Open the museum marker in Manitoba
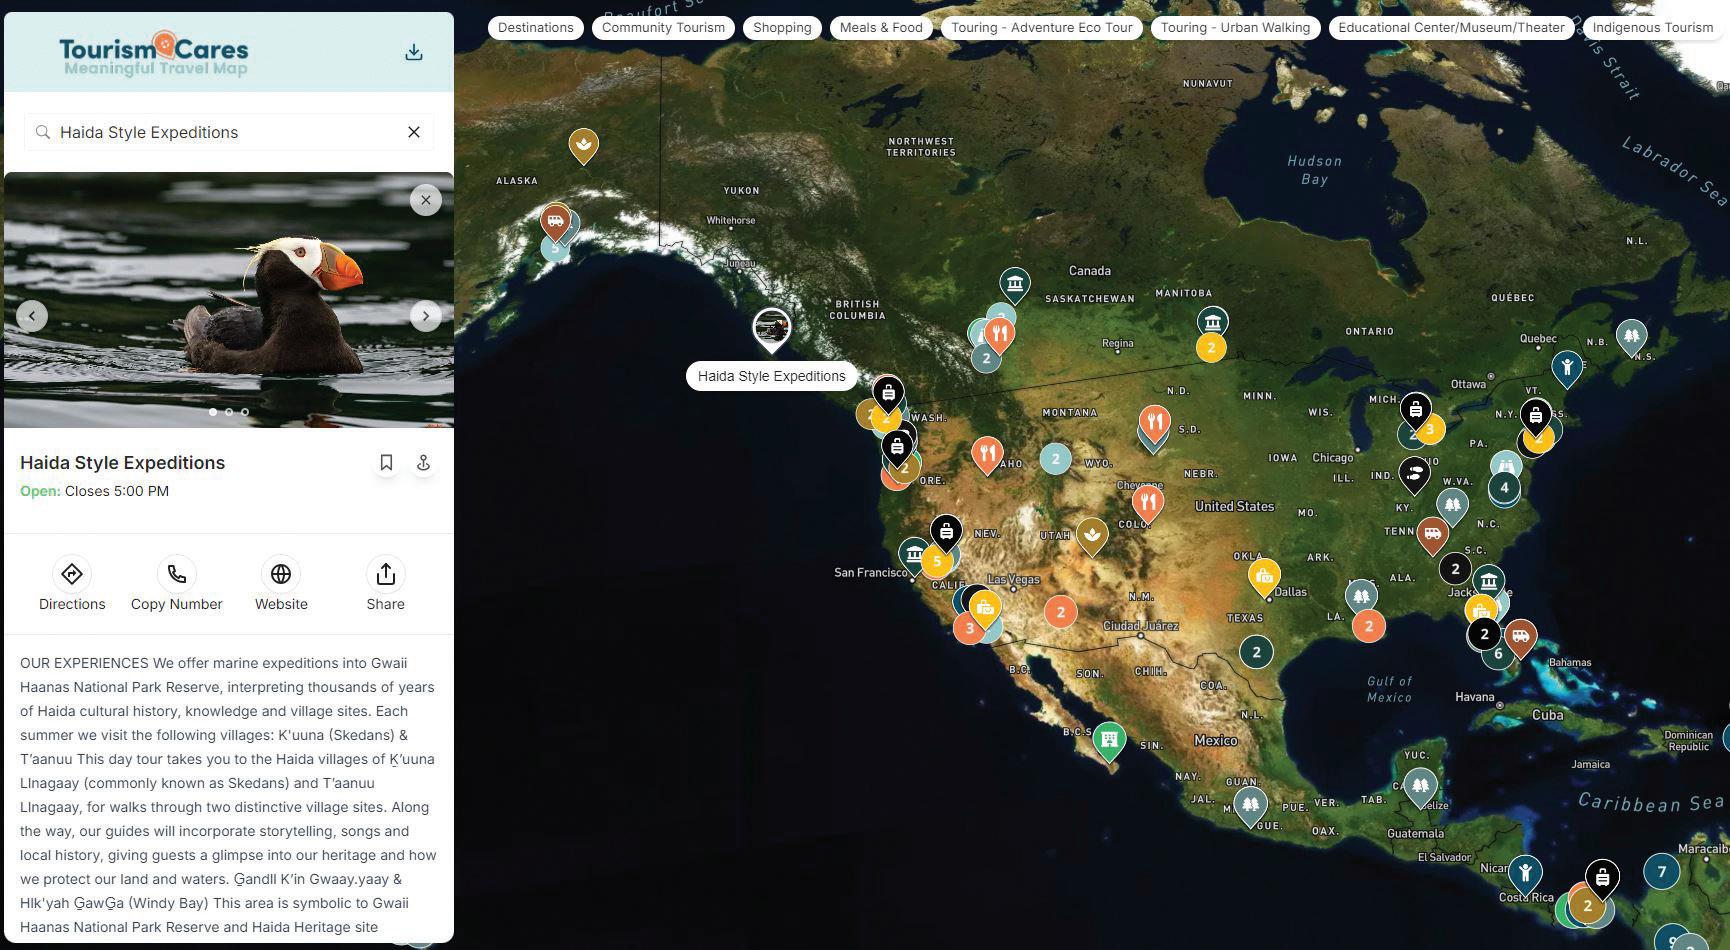 1212,323
